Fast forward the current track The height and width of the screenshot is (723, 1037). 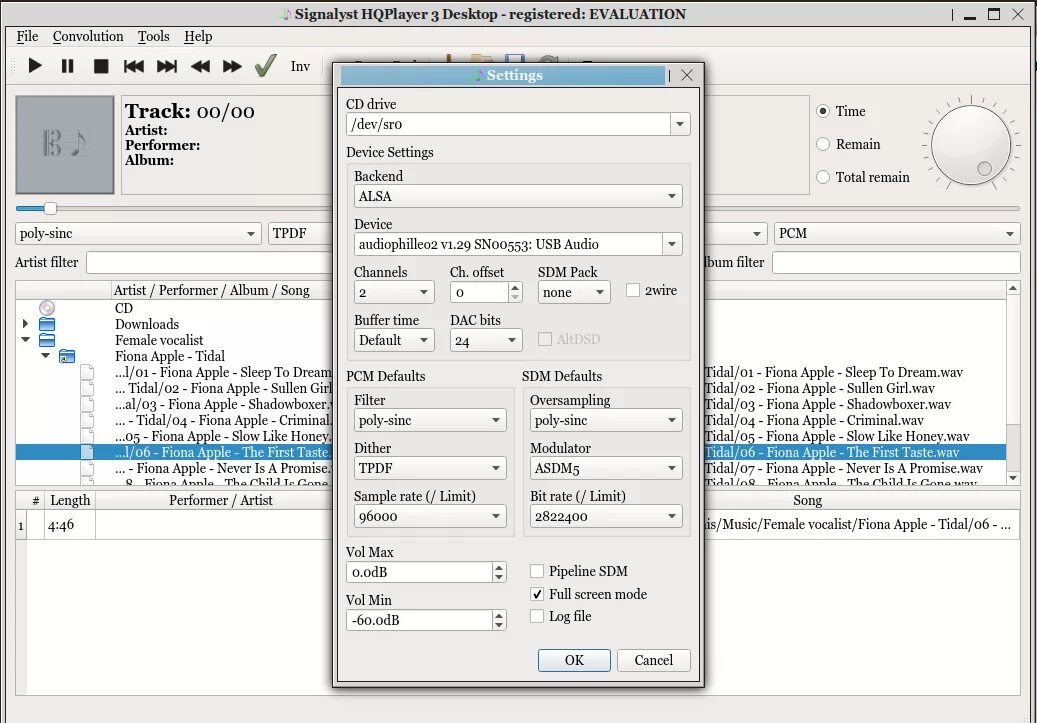(x=232, y=65)
